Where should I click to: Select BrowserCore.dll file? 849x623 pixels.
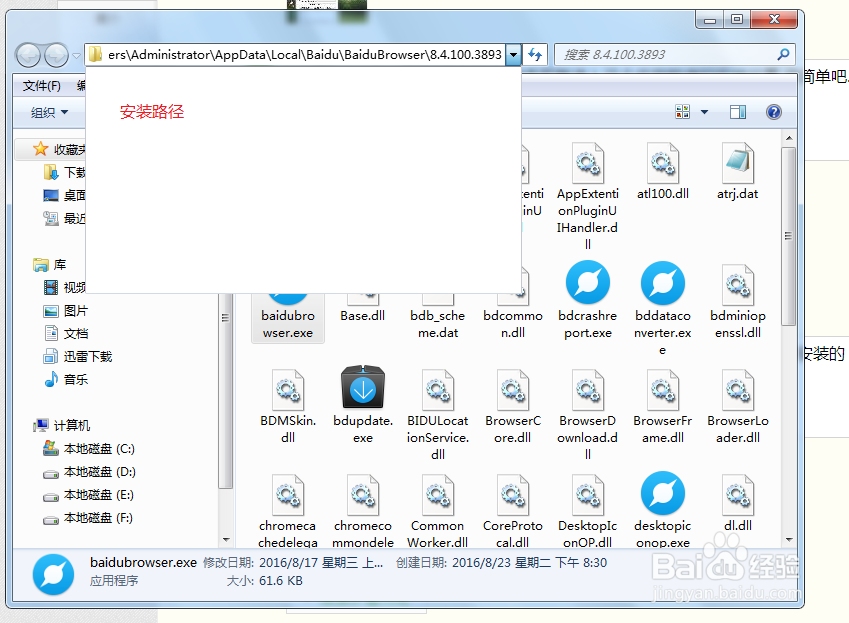(513, 406)
